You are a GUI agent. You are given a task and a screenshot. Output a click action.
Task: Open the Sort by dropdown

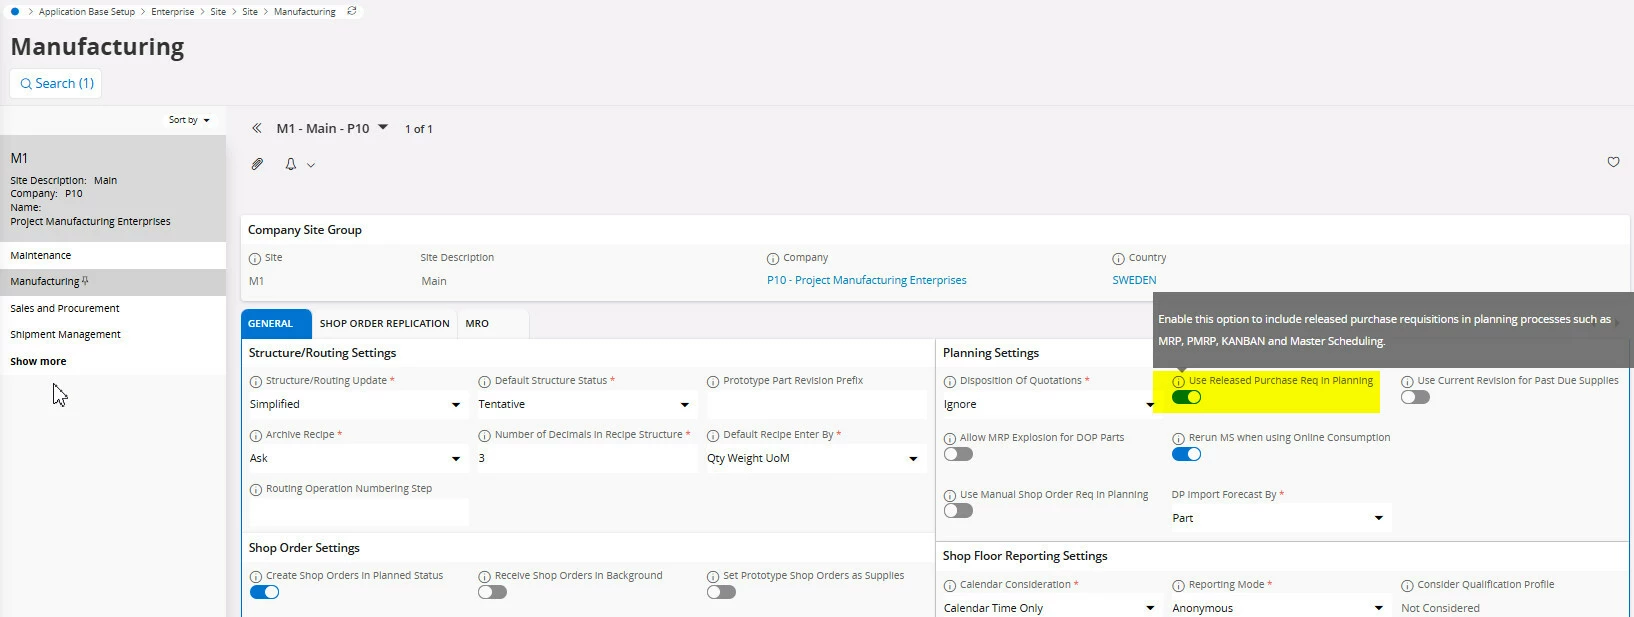(x=189, y=120)
